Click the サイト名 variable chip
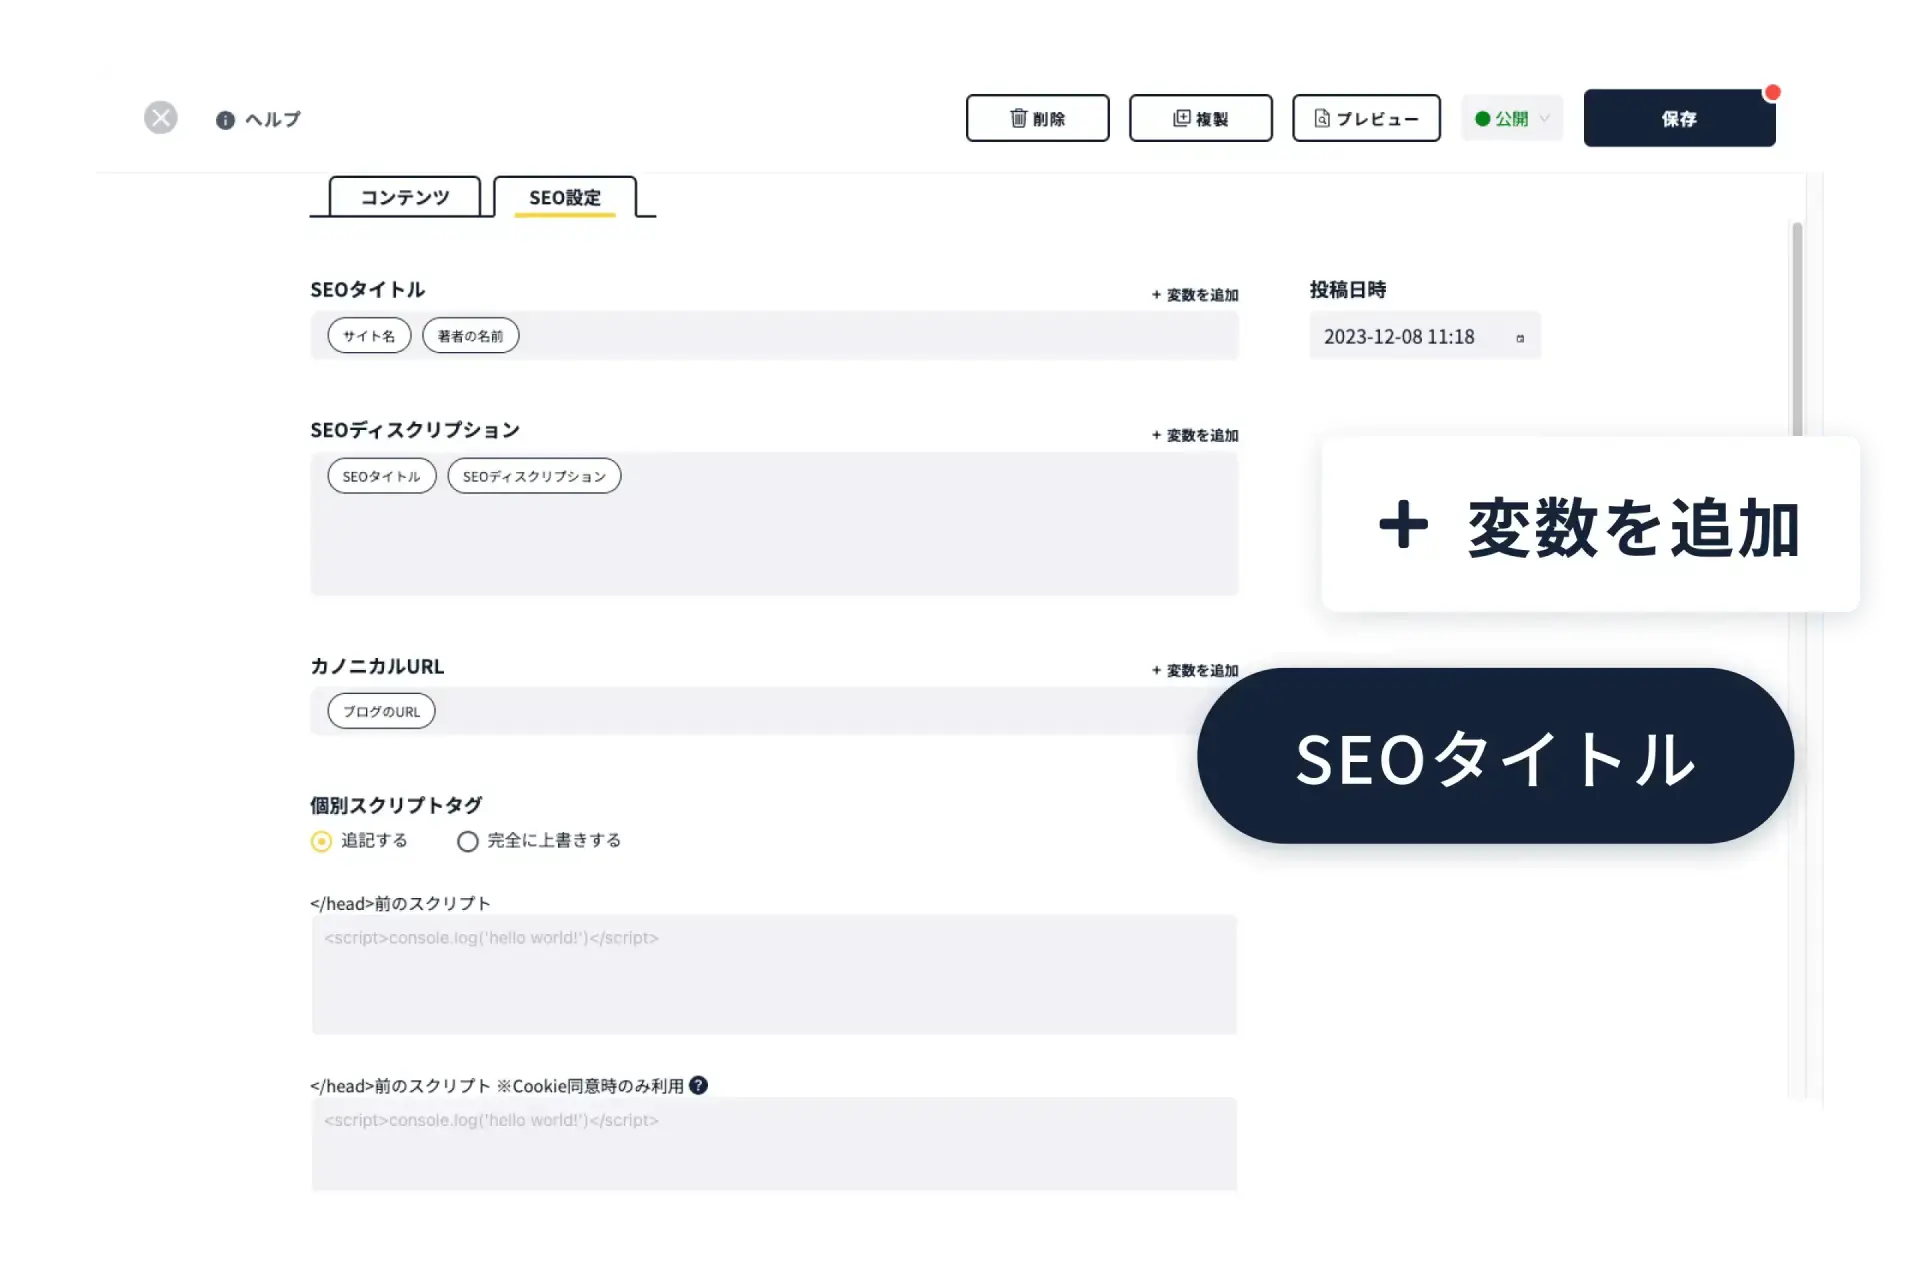 (368, 335)
